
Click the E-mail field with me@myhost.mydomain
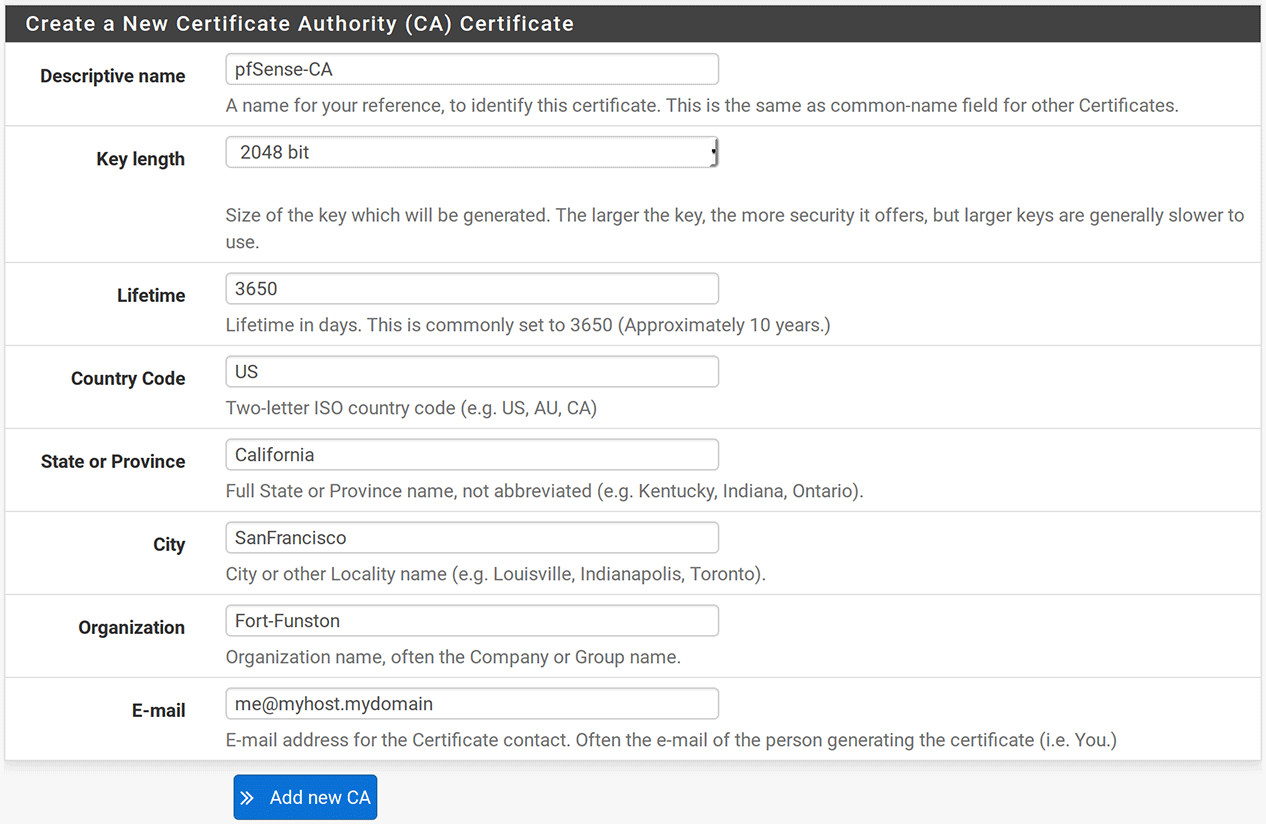(471, 704)
